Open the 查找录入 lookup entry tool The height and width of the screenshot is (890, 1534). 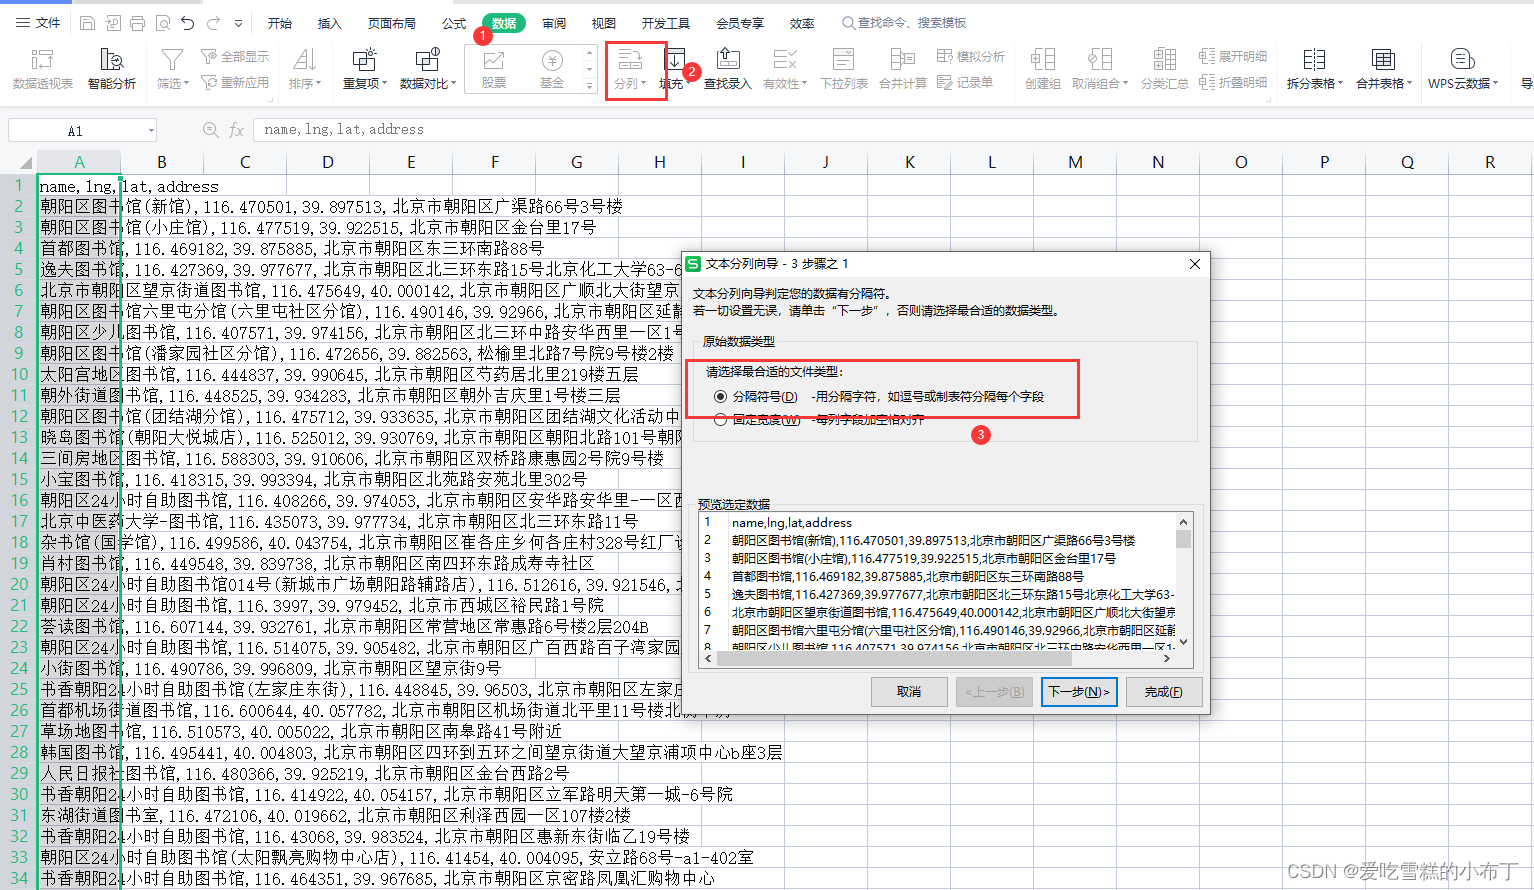point(728,70)
